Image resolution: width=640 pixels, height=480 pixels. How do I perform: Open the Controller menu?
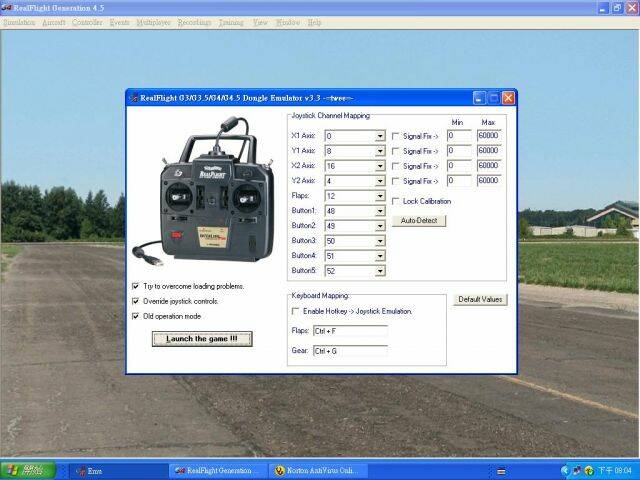pos(87,22)
